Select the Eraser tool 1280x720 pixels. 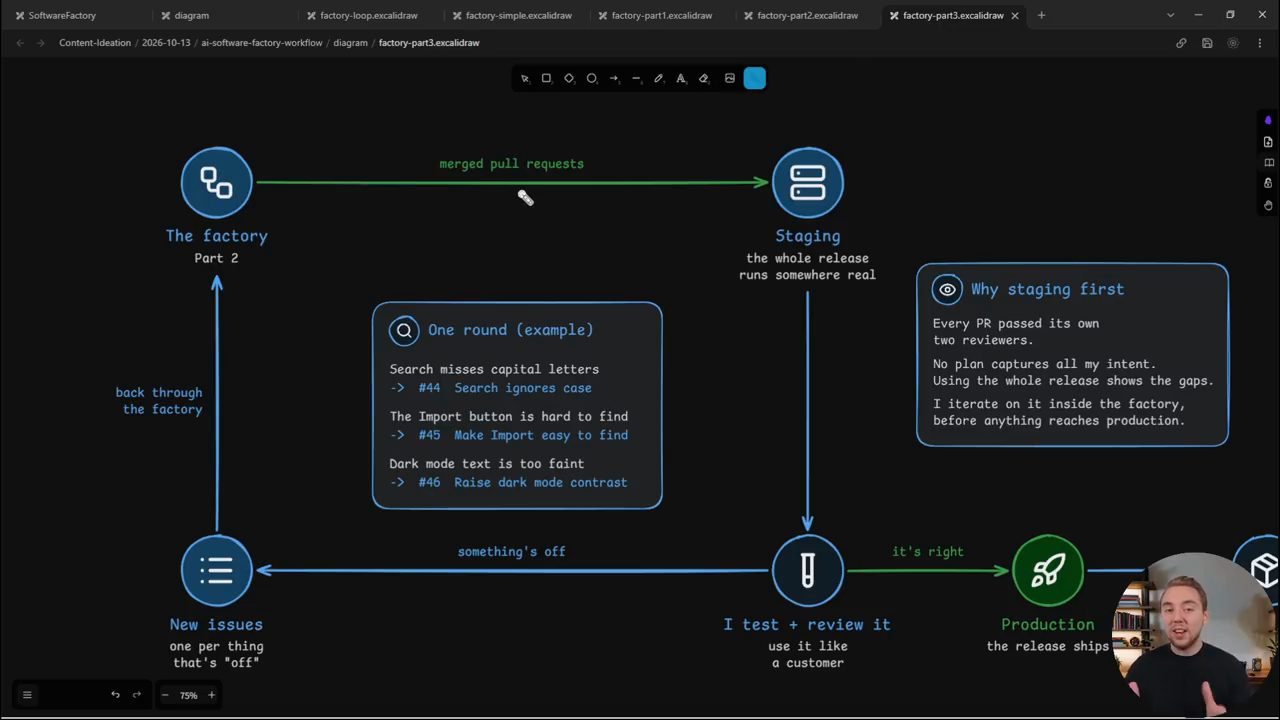click(703, 78)
